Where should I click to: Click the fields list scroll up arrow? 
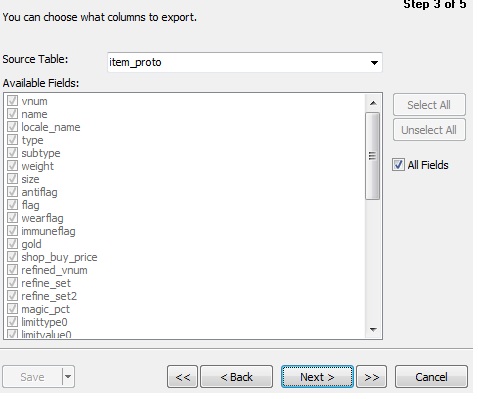tap(373, 103)
